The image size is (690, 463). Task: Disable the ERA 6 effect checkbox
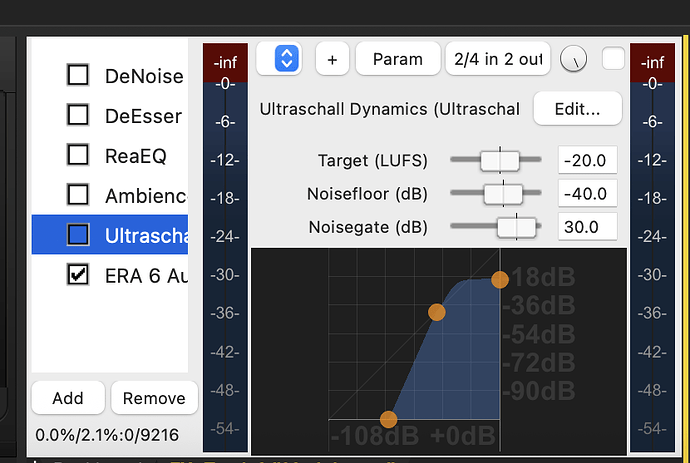(x=78, y=275)
